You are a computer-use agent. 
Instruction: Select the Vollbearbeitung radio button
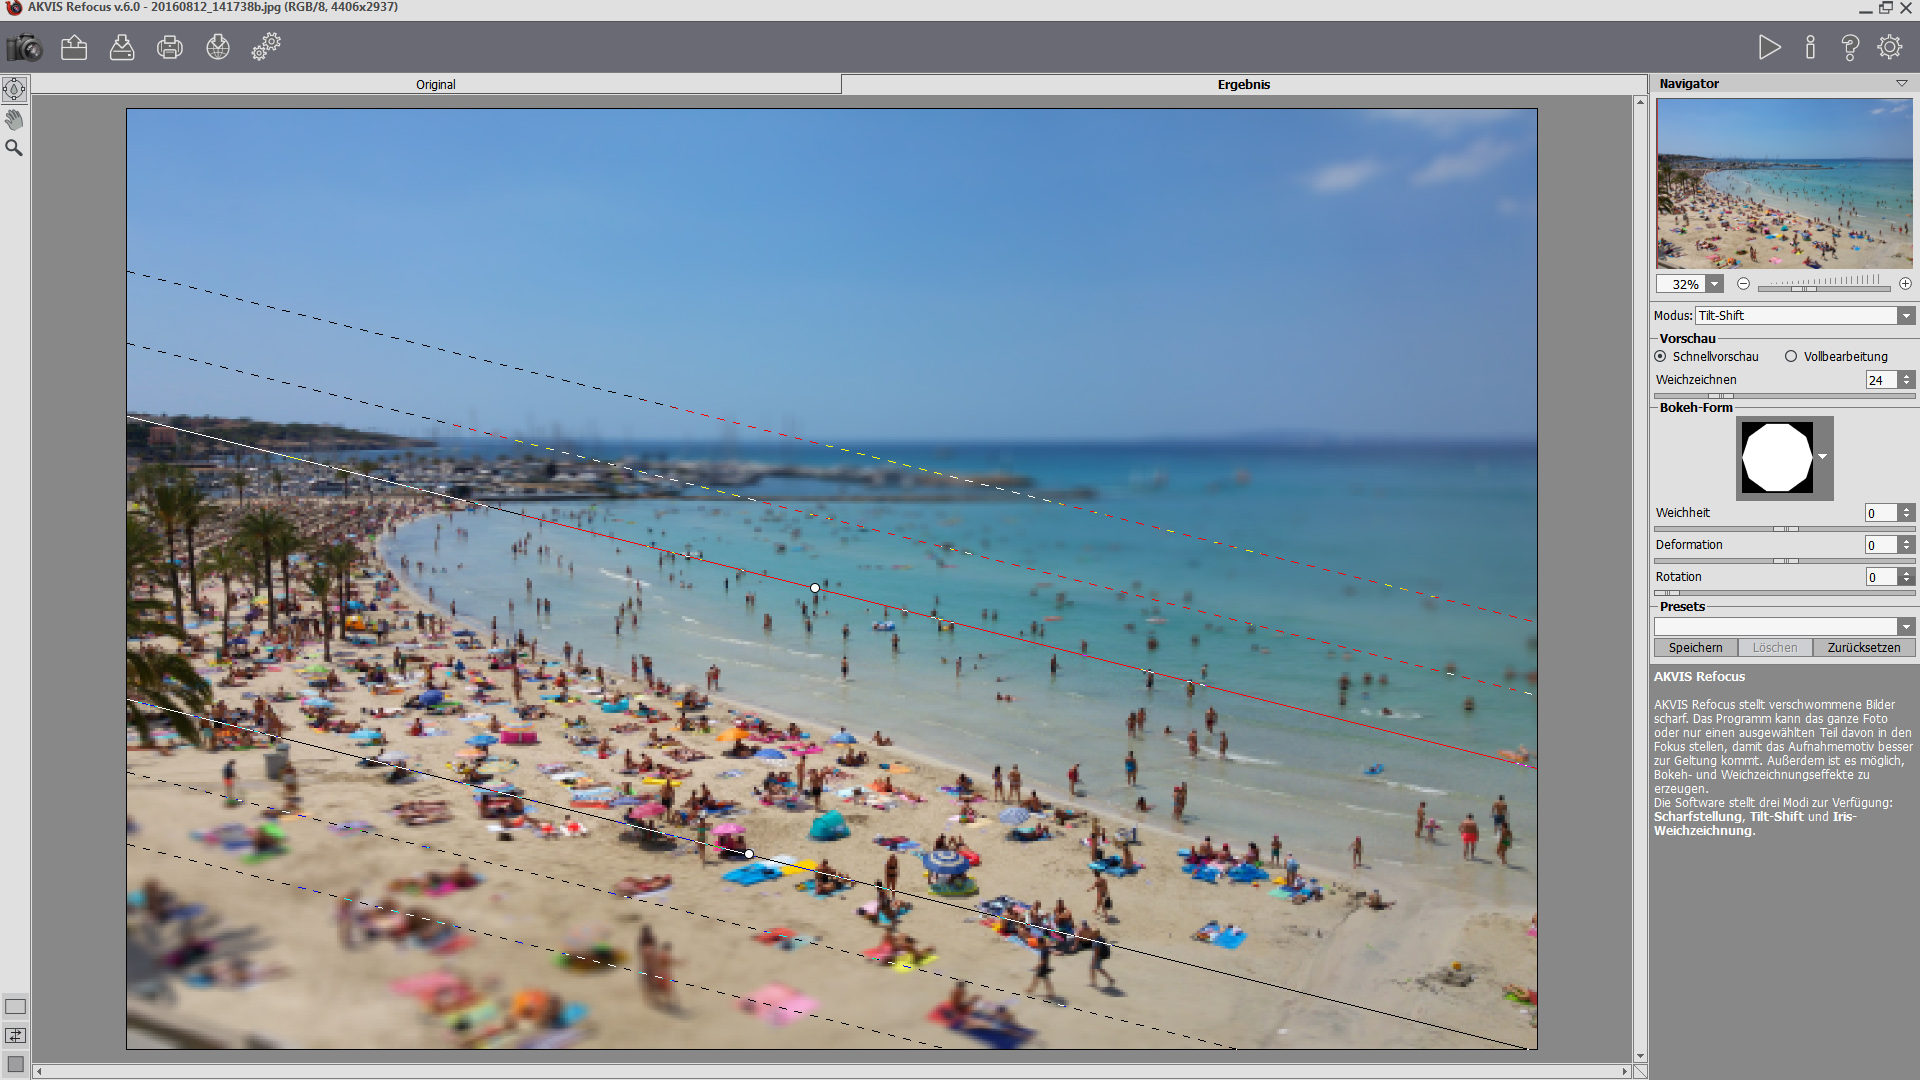click(1791, 356)
